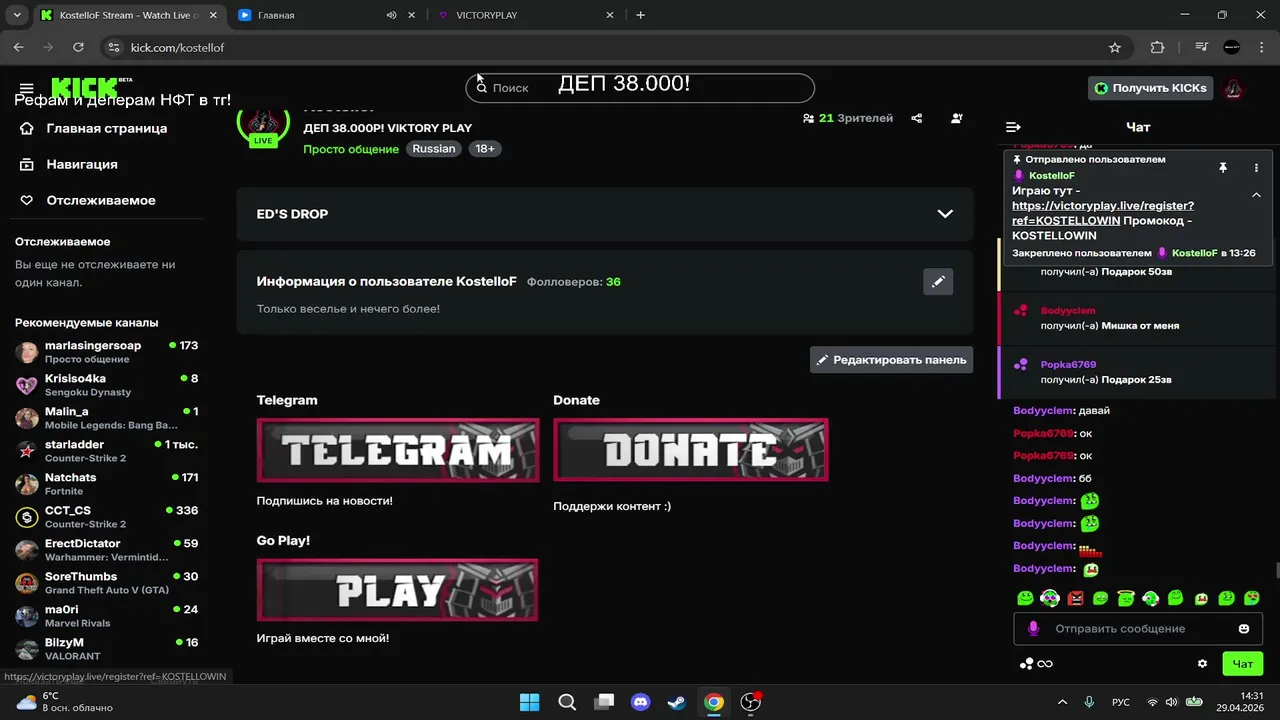1280x720 pixels.
Task: Reload the page
Action: click(x=78, y=47)
